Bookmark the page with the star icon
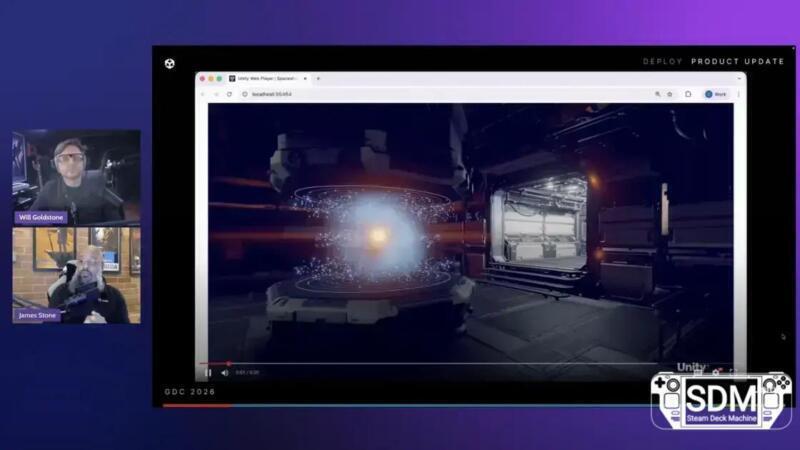This screenshot has width=800, height=450. click(x=670, y=94)
